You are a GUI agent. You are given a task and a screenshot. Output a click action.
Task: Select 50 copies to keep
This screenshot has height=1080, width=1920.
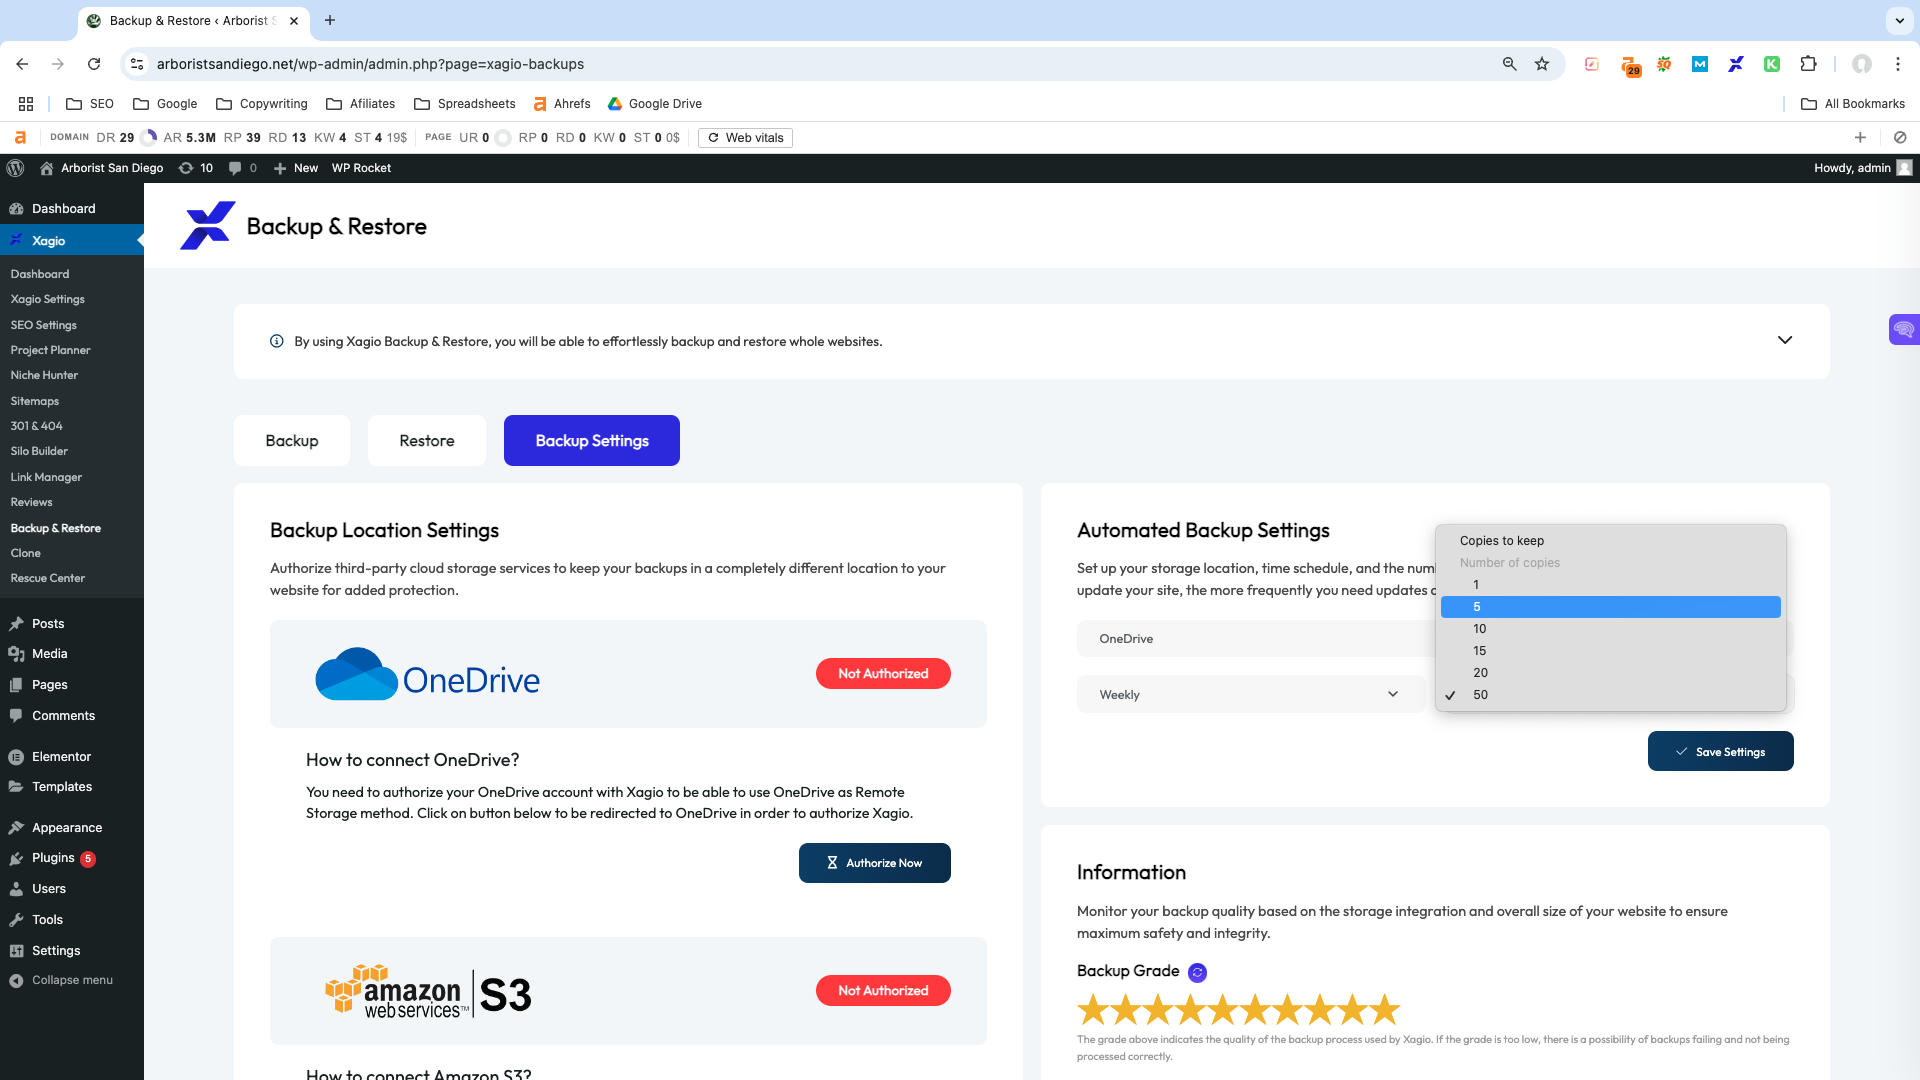[1610, 695]
